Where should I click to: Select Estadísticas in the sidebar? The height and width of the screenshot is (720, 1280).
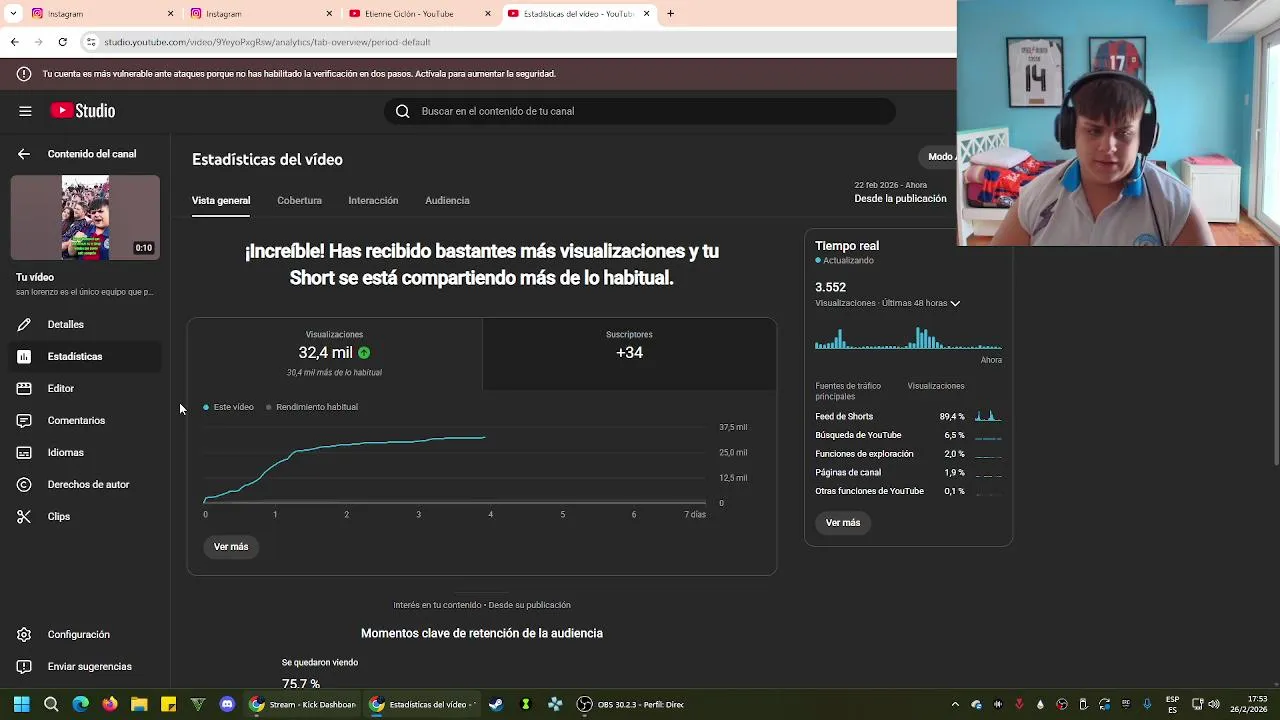[x=85, y=356]
